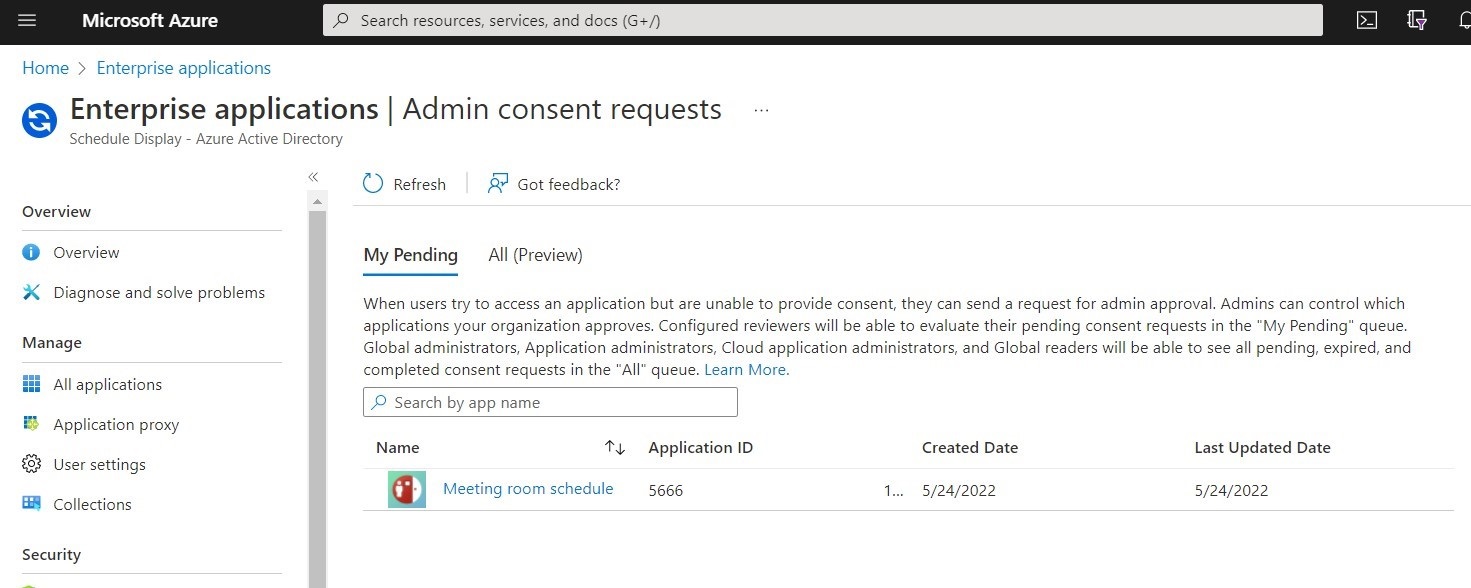
Task: Open Cloud Shell terminal icon
Action: 1367,20
